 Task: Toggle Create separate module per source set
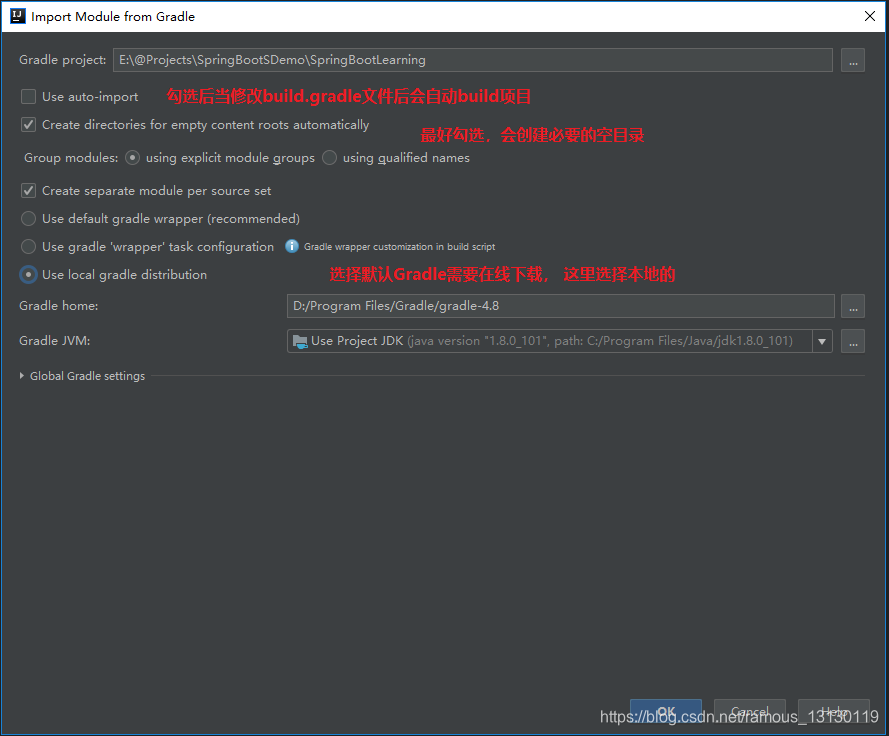tap(28, 191)
